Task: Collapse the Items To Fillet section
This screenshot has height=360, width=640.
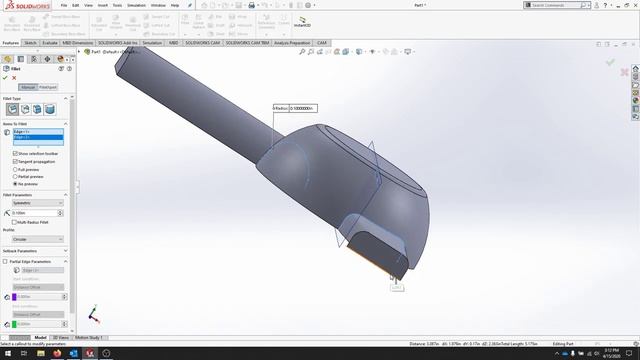Action: coord(66,124)
